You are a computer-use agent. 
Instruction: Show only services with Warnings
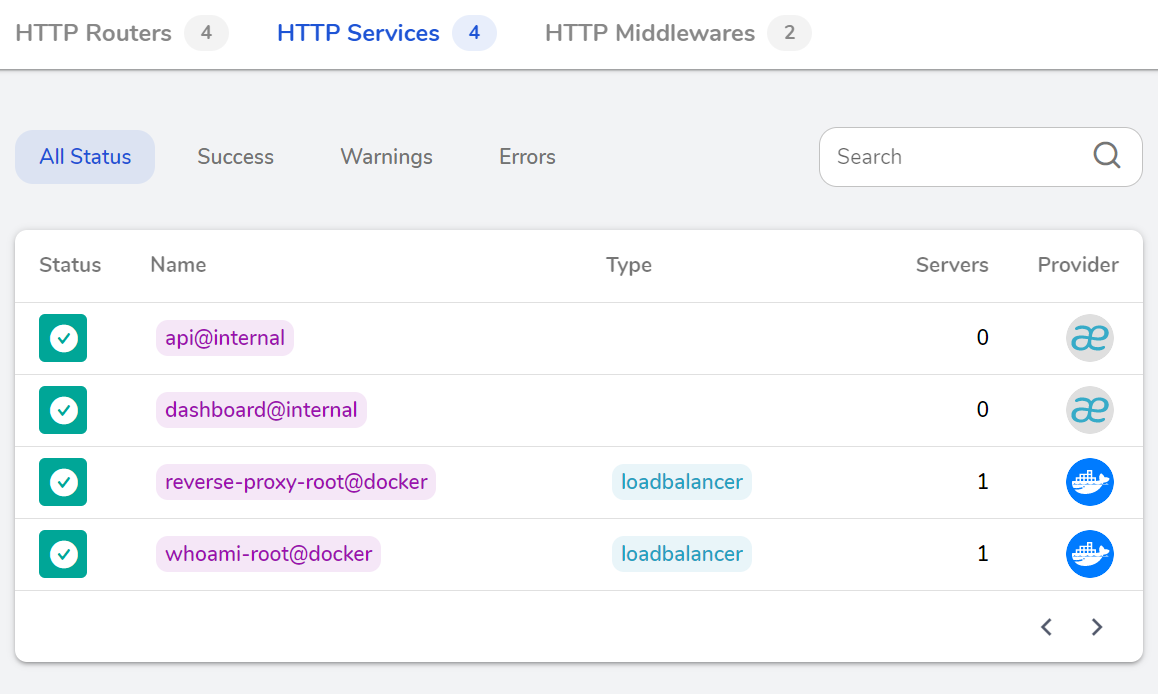point(386,157)
